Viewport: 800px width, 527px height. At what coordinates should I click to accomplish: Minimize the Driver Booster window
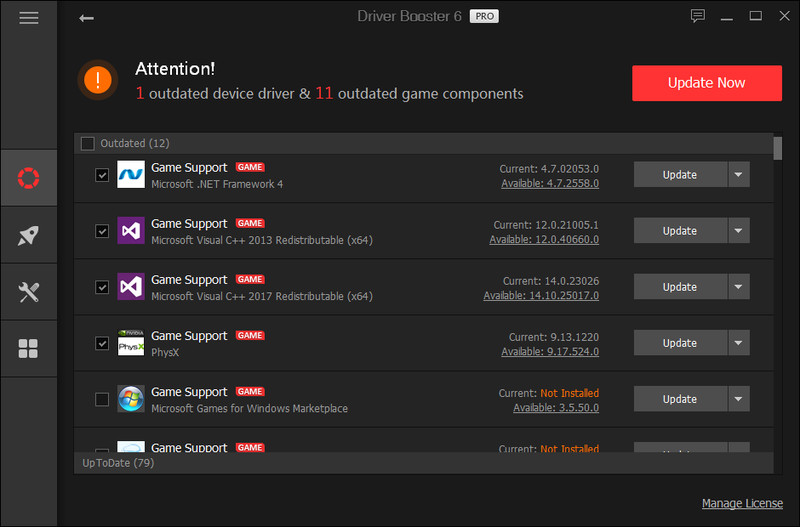pos(727,17)
